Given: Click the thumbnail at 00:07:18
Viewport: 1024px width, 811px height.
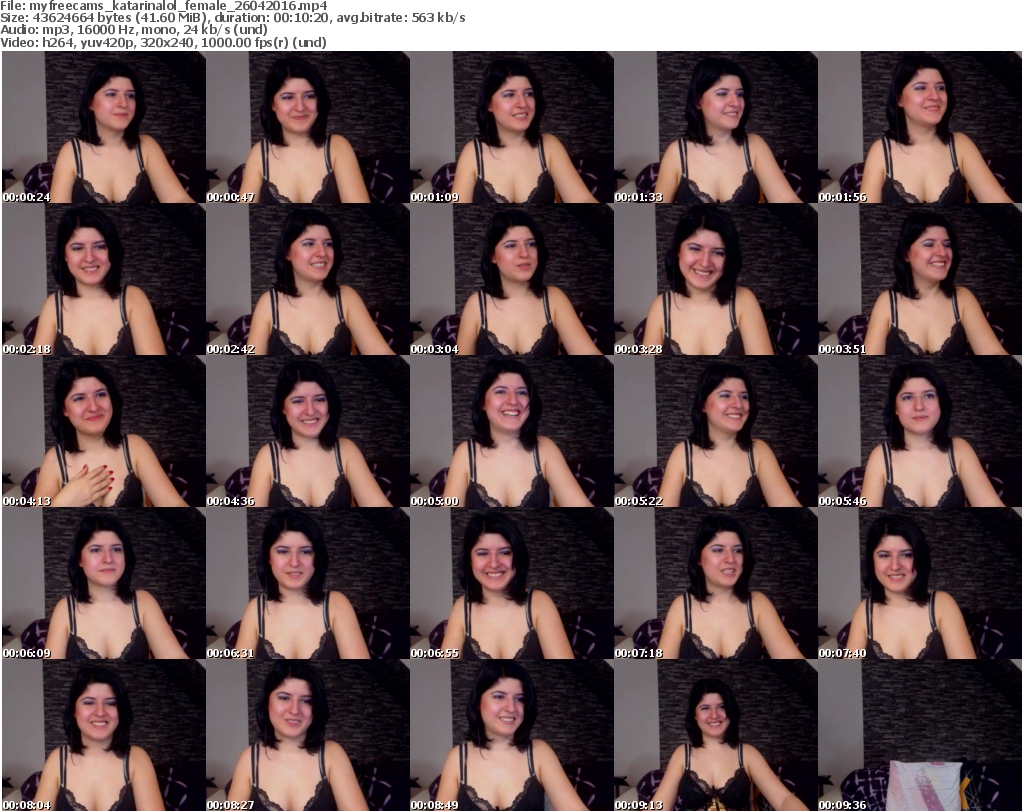Looking at the screenshot, I should pyautogui.click(x=716, y=583).
